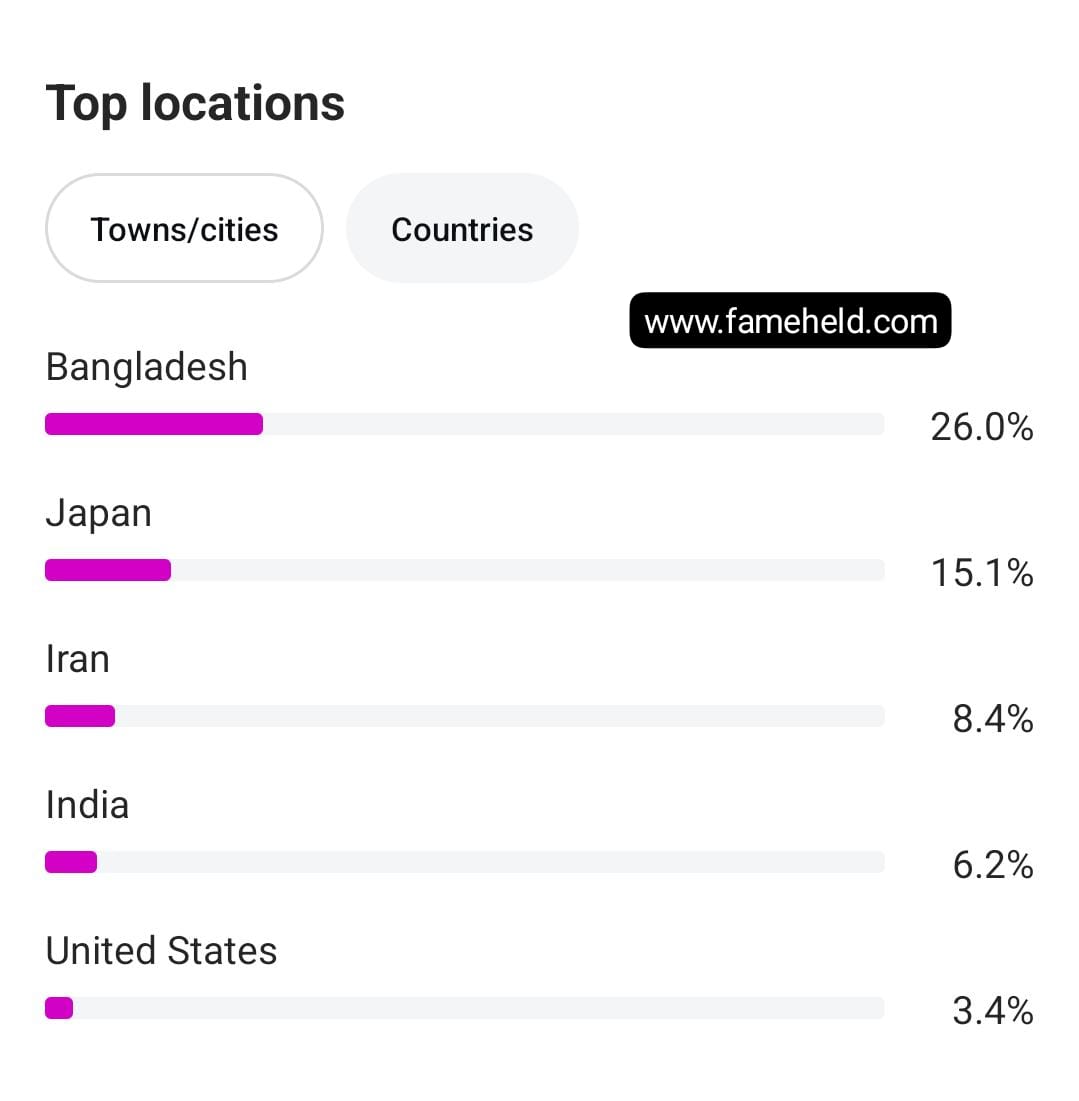Click the magenta fill of India bar

[71, 862]
